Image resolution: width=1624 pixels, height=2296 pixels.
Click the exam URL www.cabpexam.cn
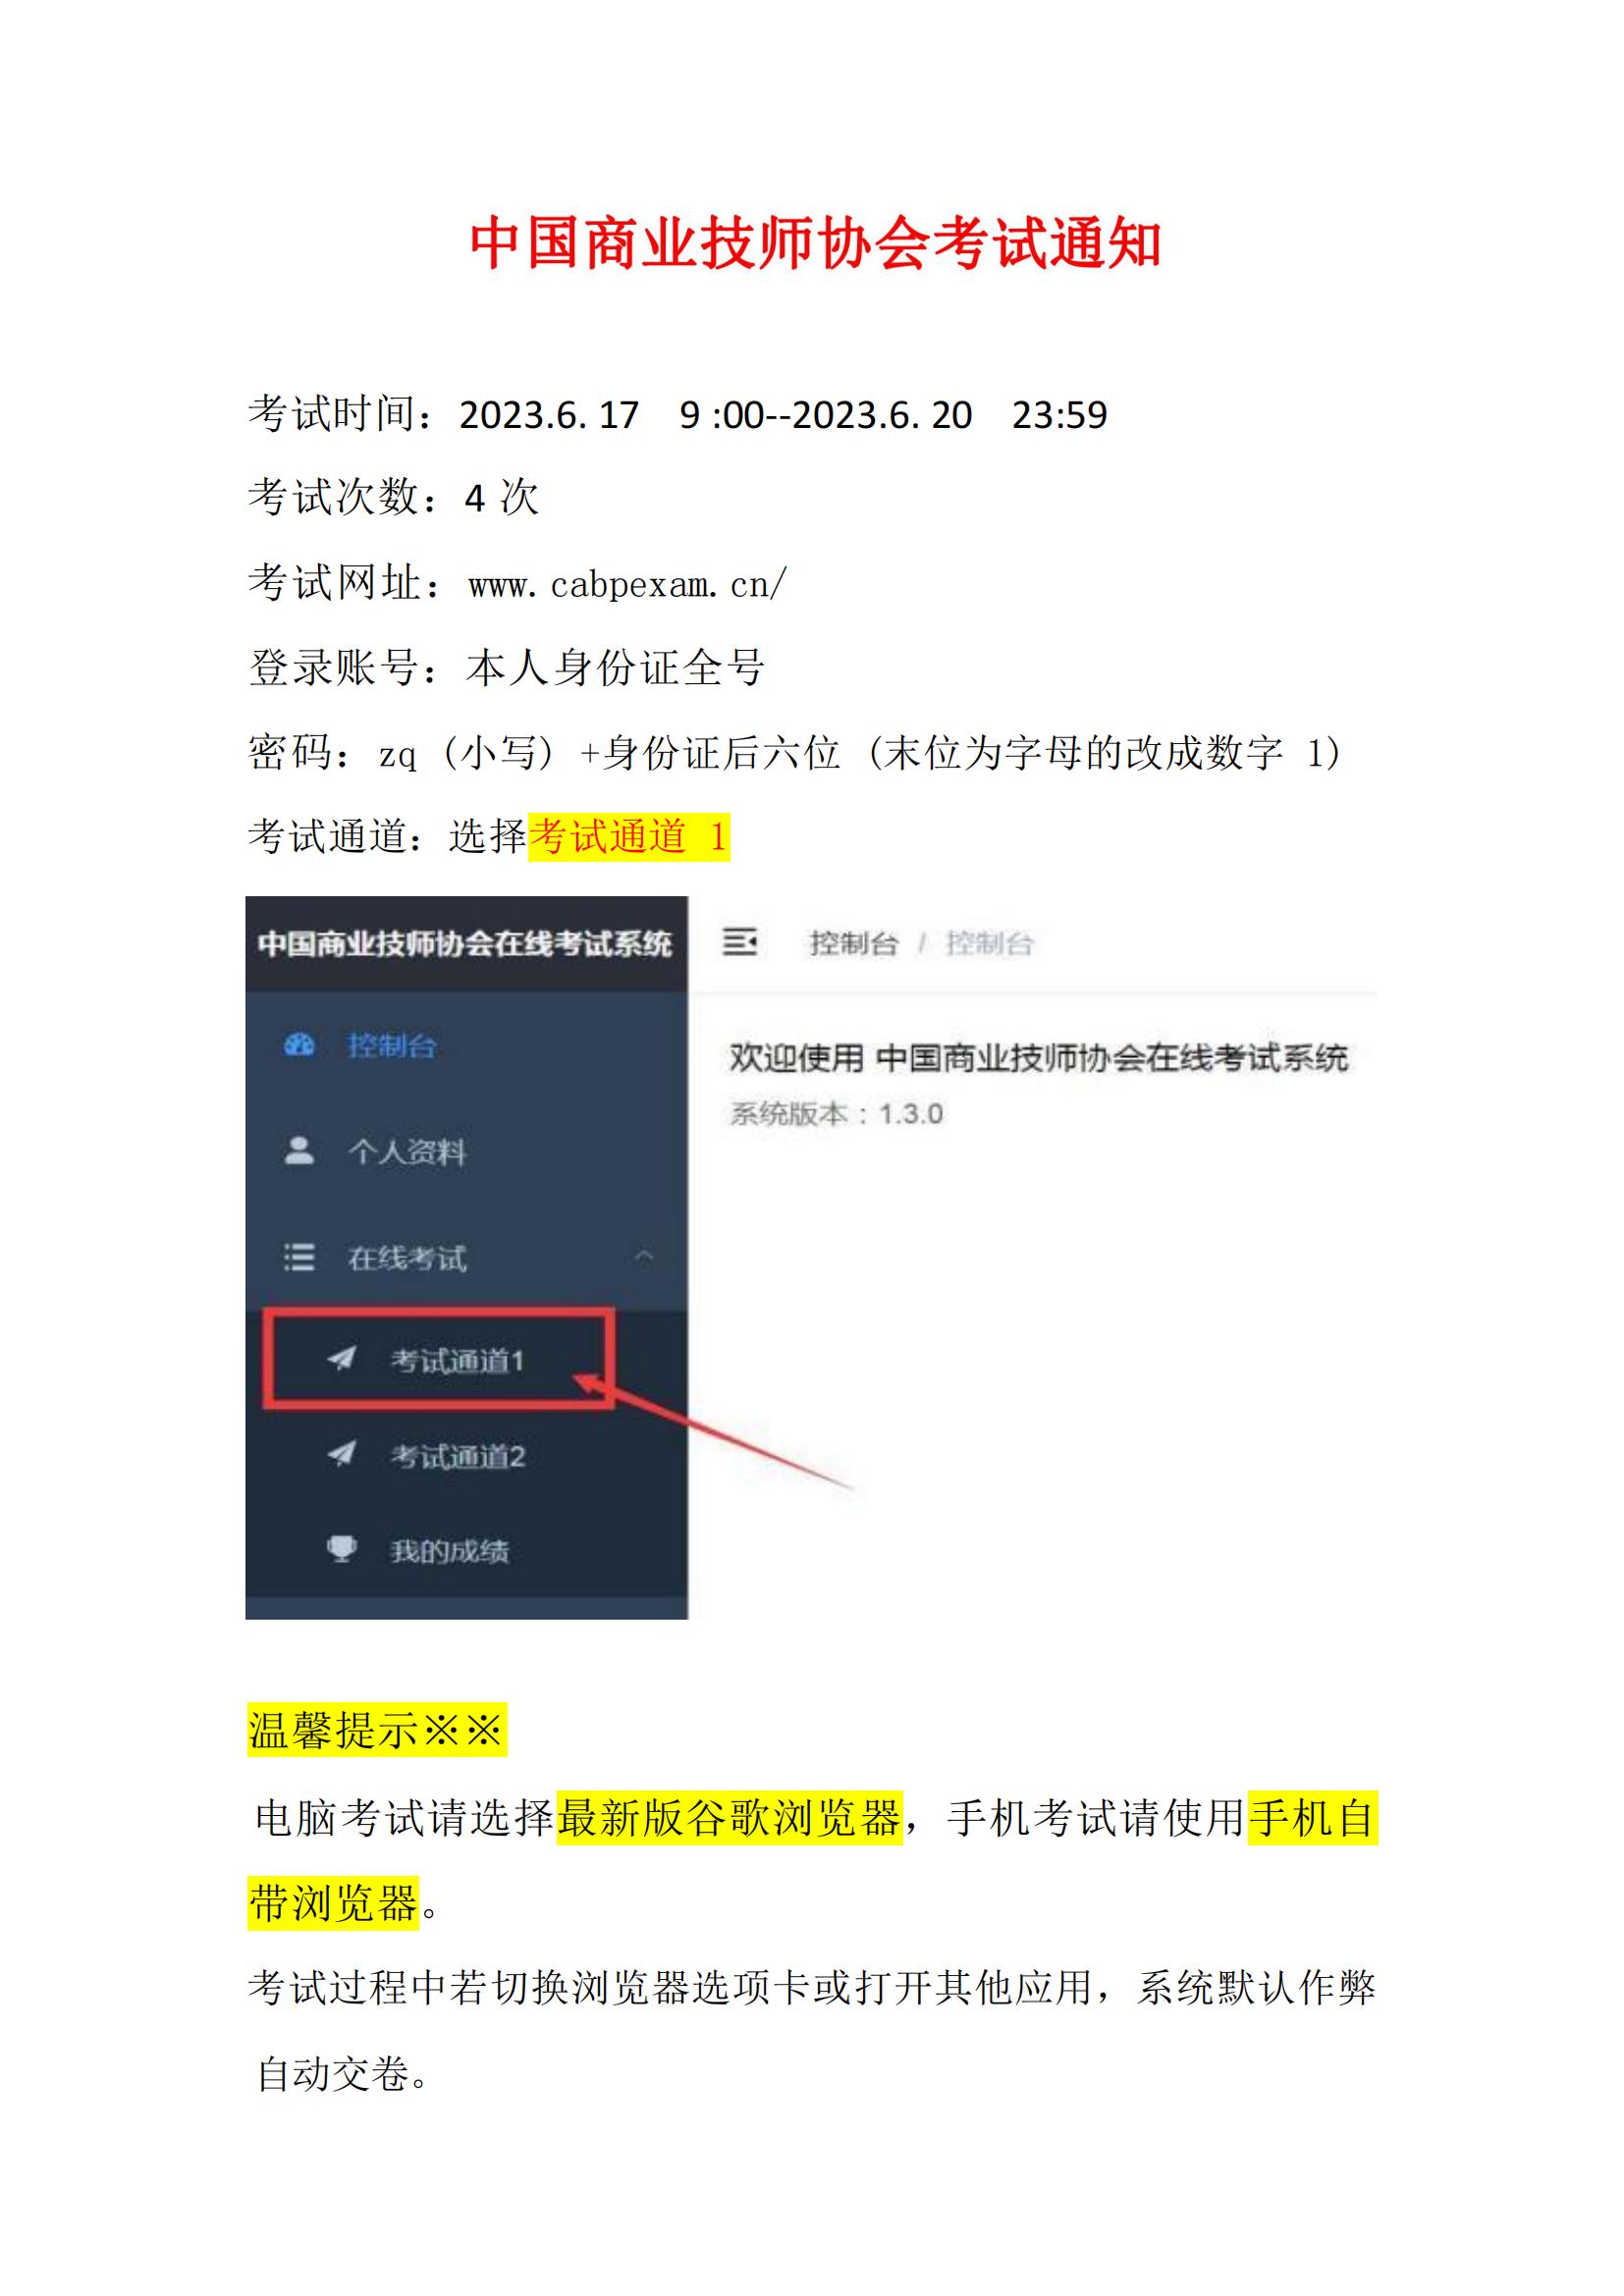tap(628, 584)
